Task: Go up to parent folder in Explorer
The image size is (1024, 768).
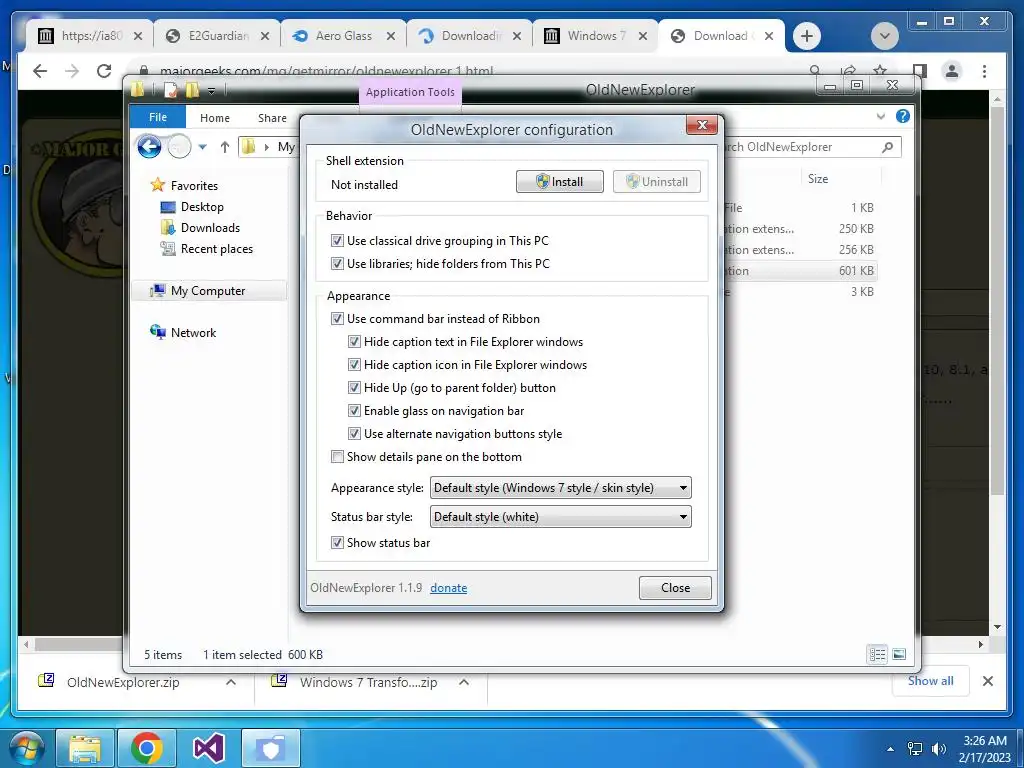Action: [x=225, y=147]
